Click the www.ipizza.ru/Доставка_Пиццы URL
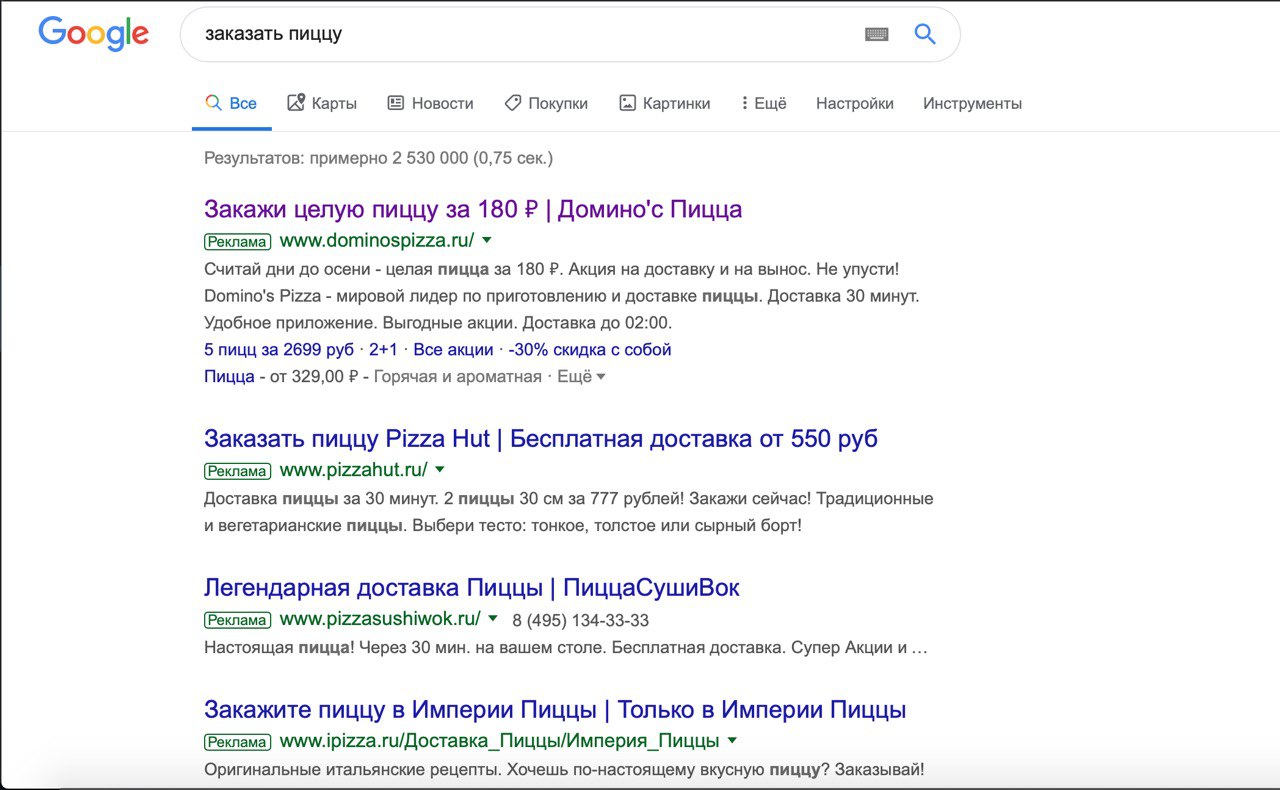The height and width of the screenshot is (790, 1280). coord(499,741)
